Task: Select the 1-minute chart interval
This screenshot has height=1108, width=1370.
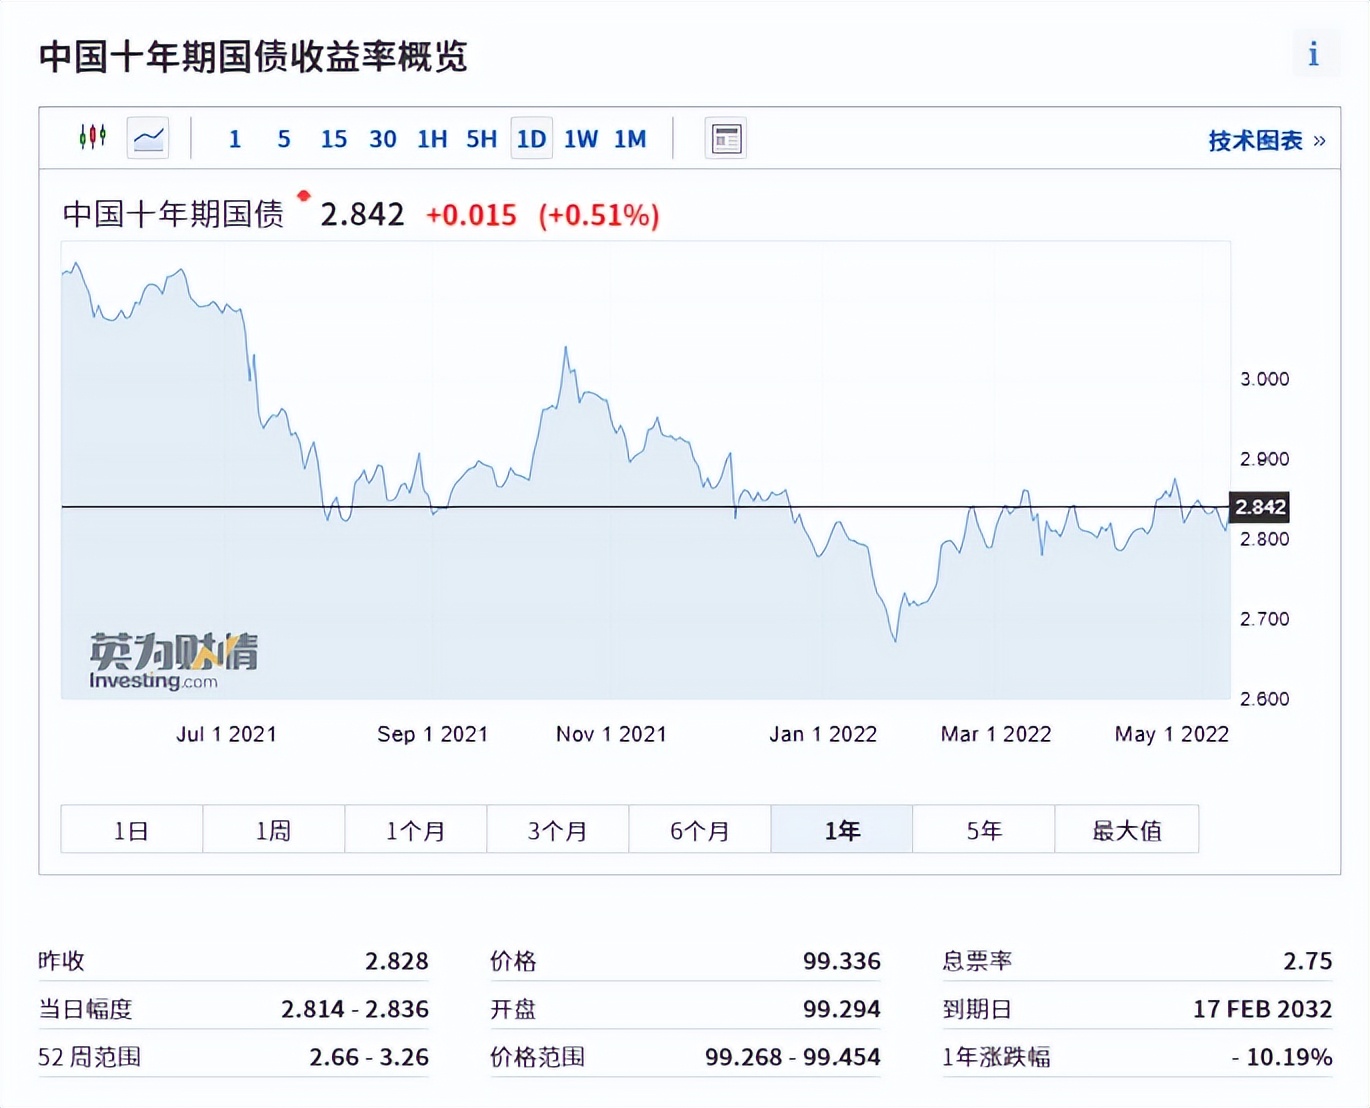Action: [234, 138]
